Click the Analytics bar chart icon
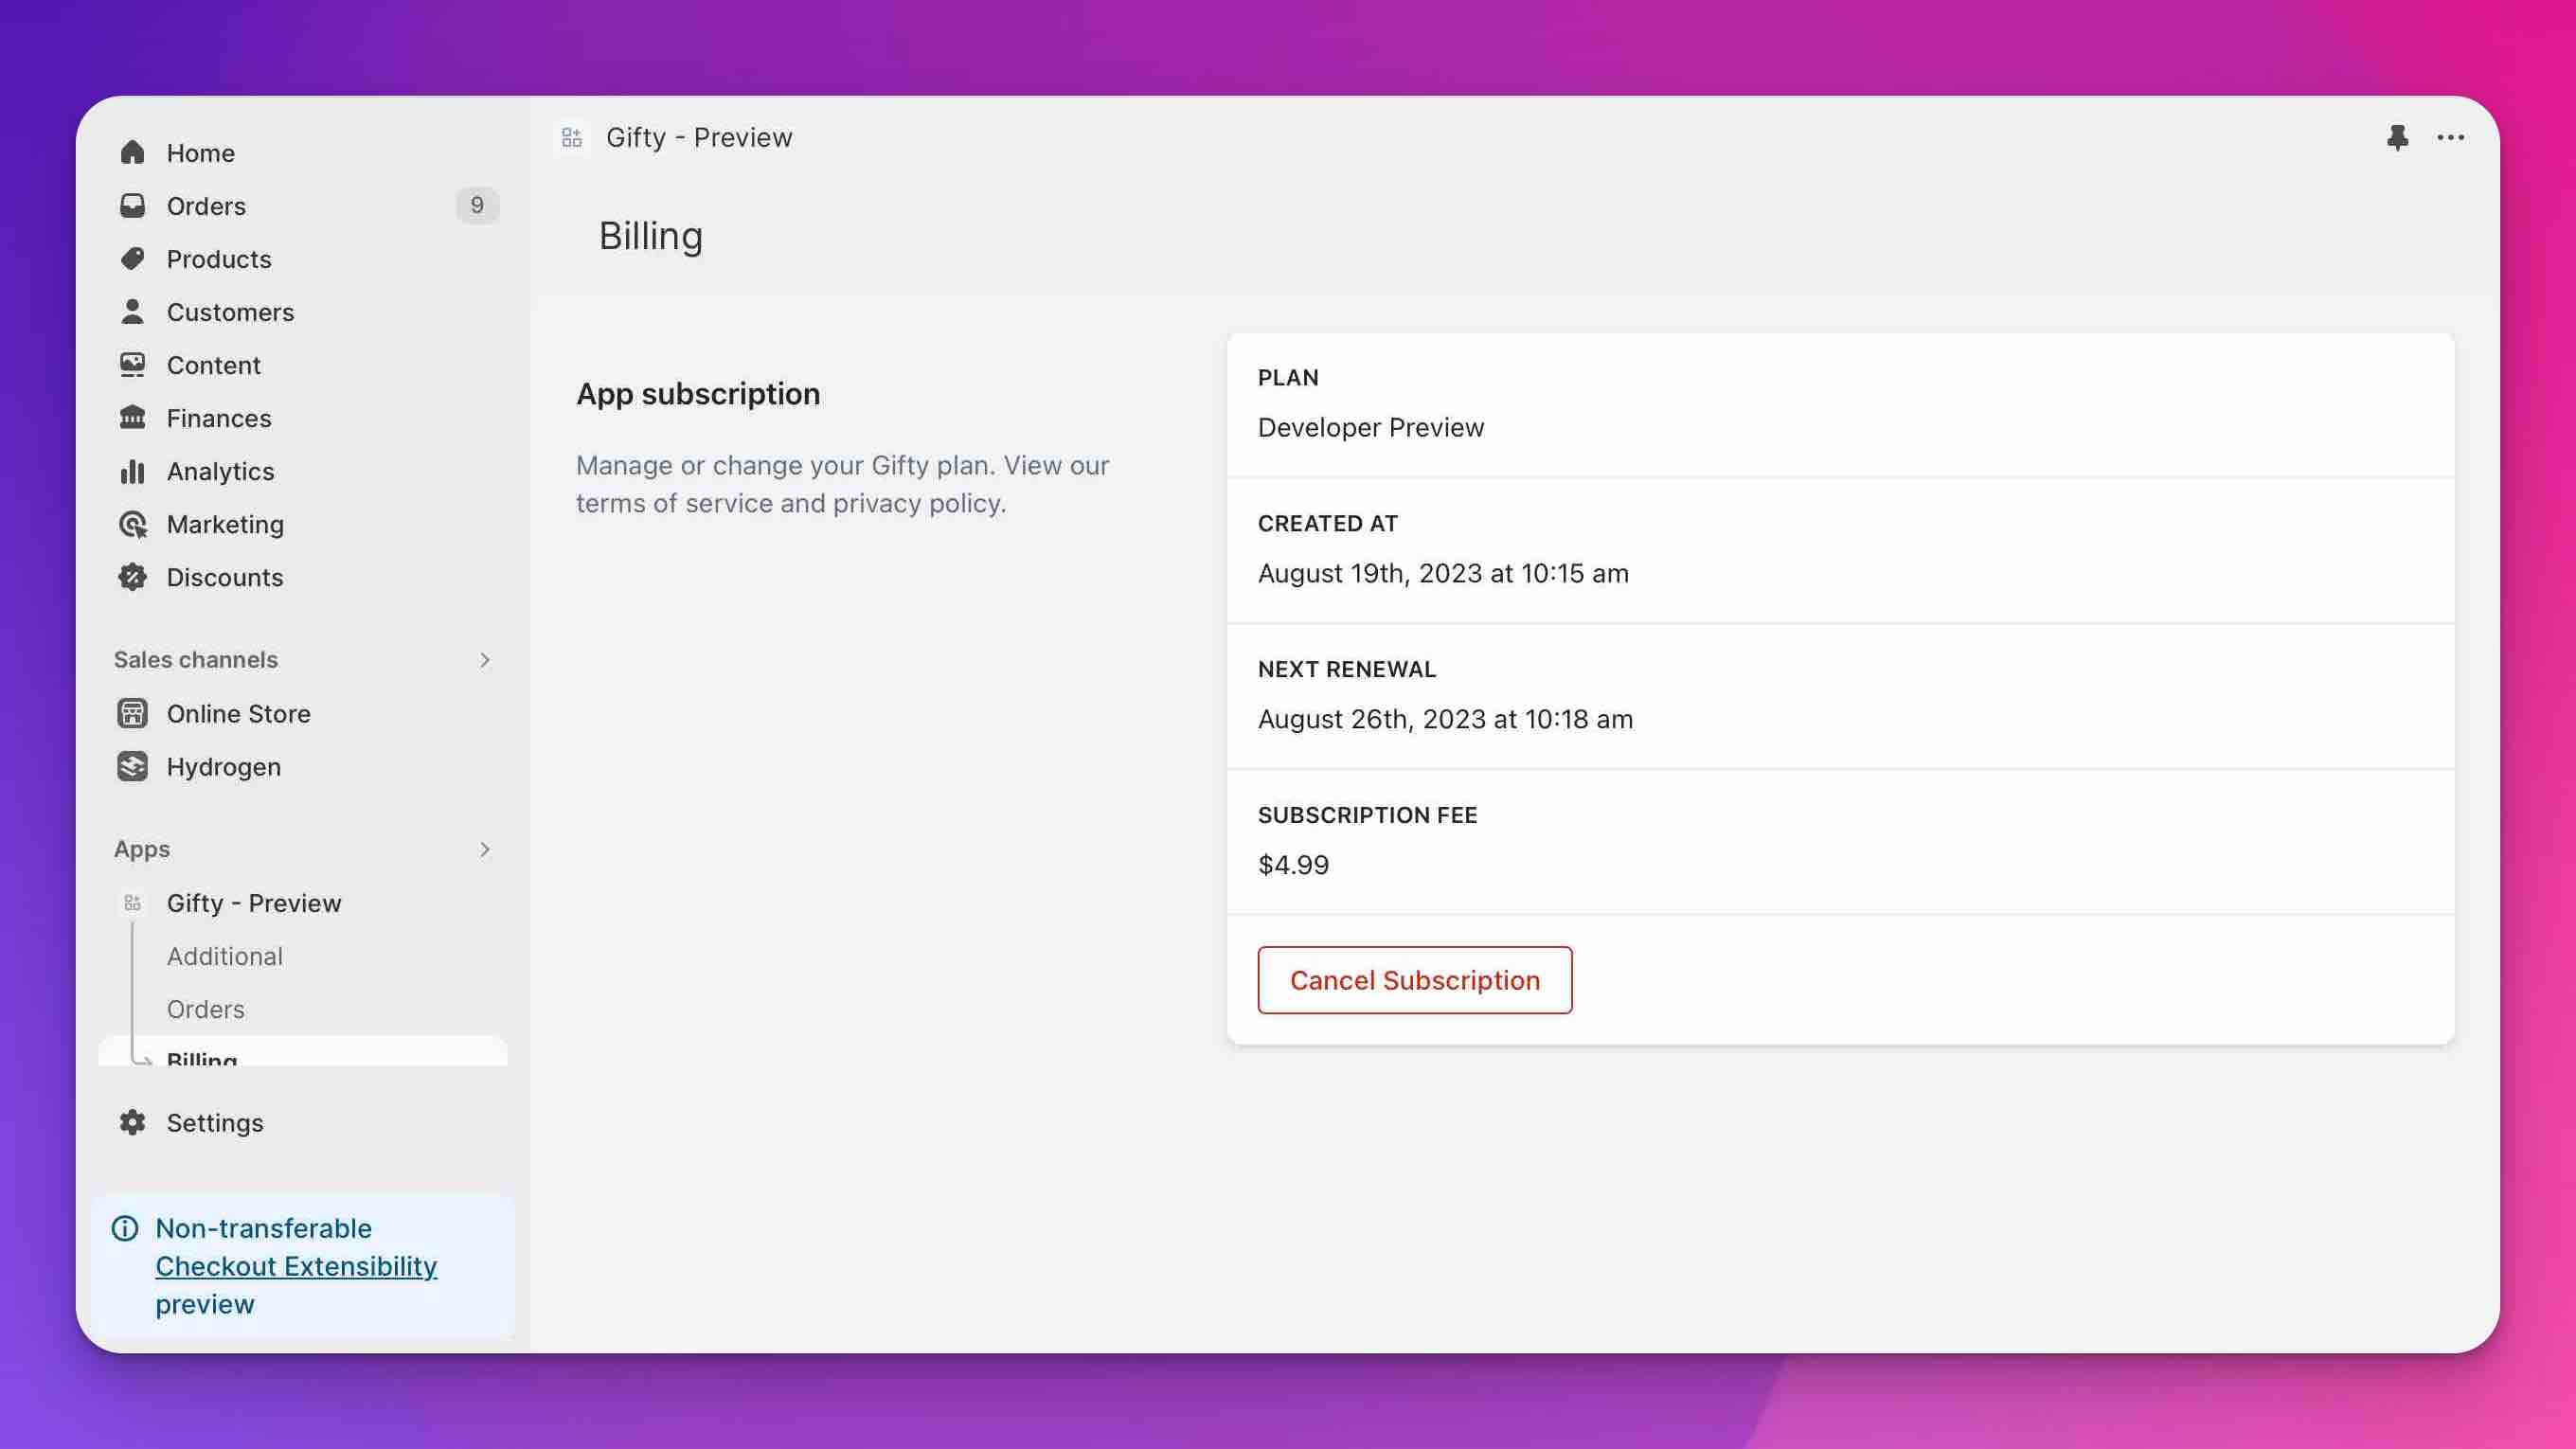 [x=132, y=471]
